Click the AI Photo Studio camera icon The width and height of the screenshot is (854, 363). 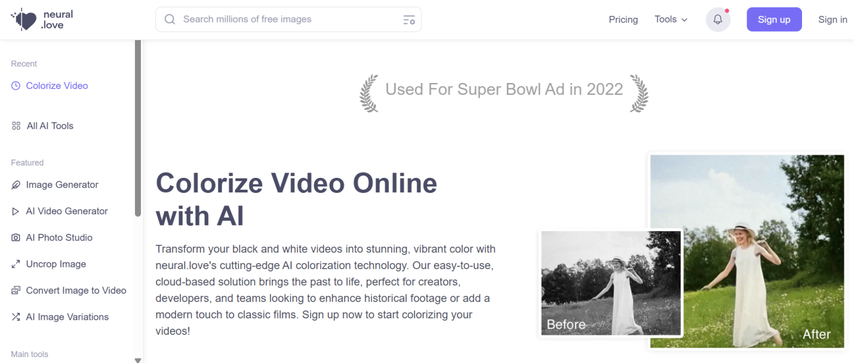tap(16, 238)
